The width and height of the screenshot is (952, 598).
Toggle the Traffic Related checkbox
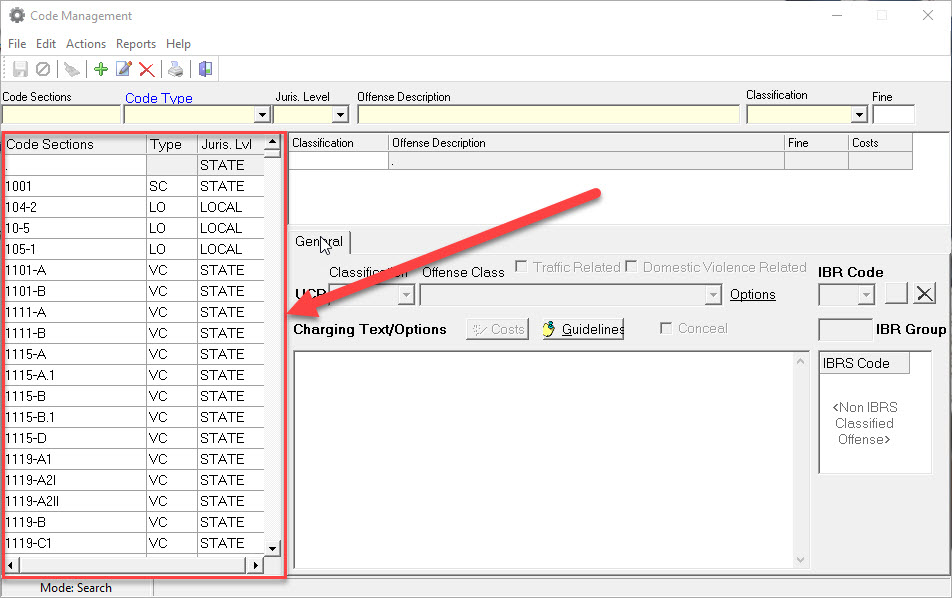pyautogui.click(x=522, y=267)
